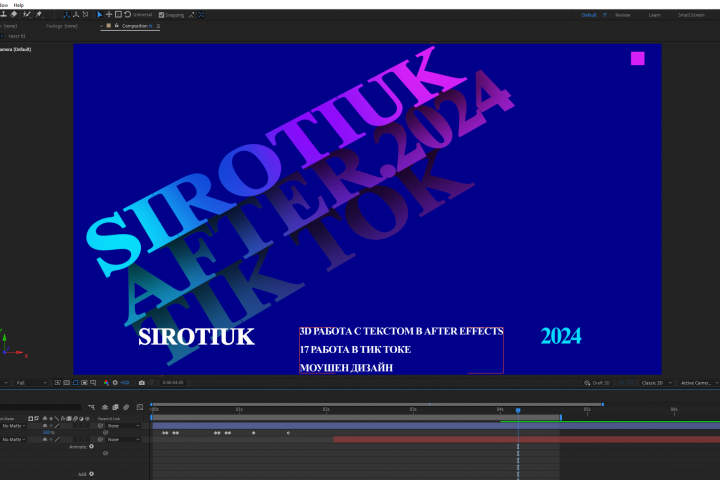Click the current time indicator playhead
This screenshot has width=720, height=480.
518,410
